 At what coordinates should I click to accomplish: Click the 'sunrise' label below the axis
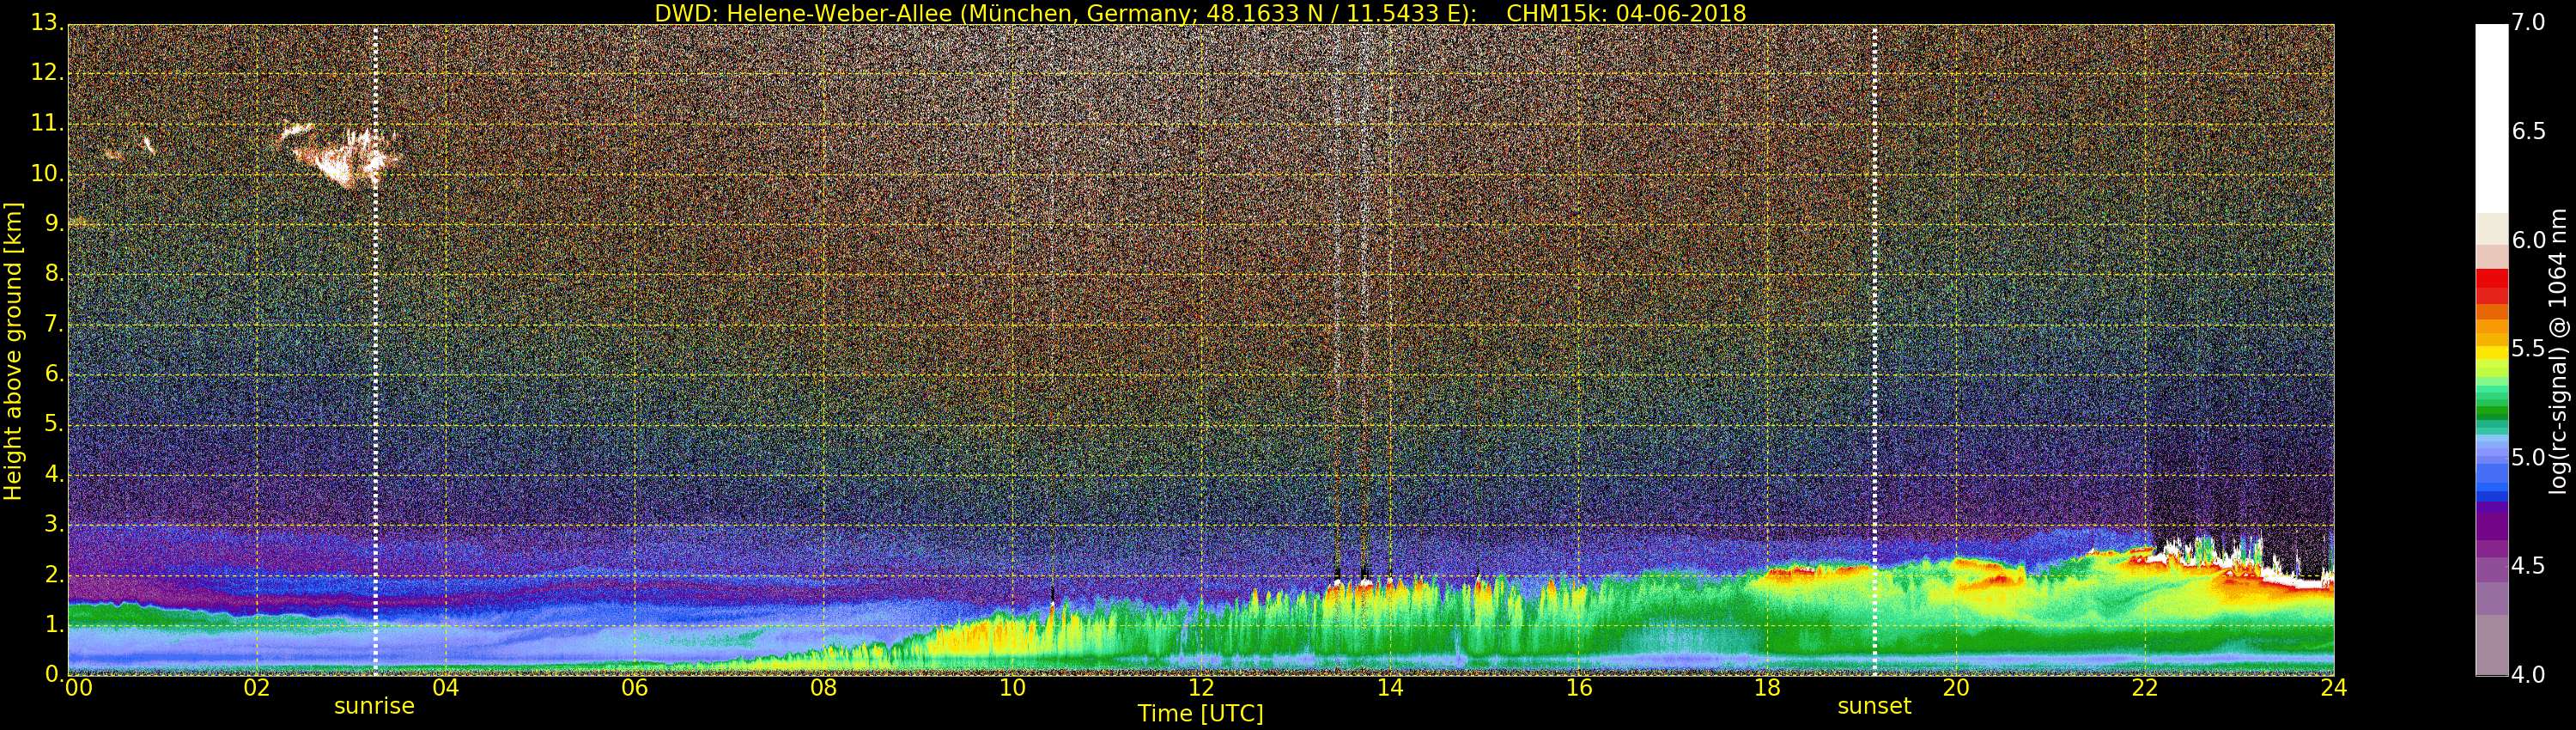coord(374,706)
